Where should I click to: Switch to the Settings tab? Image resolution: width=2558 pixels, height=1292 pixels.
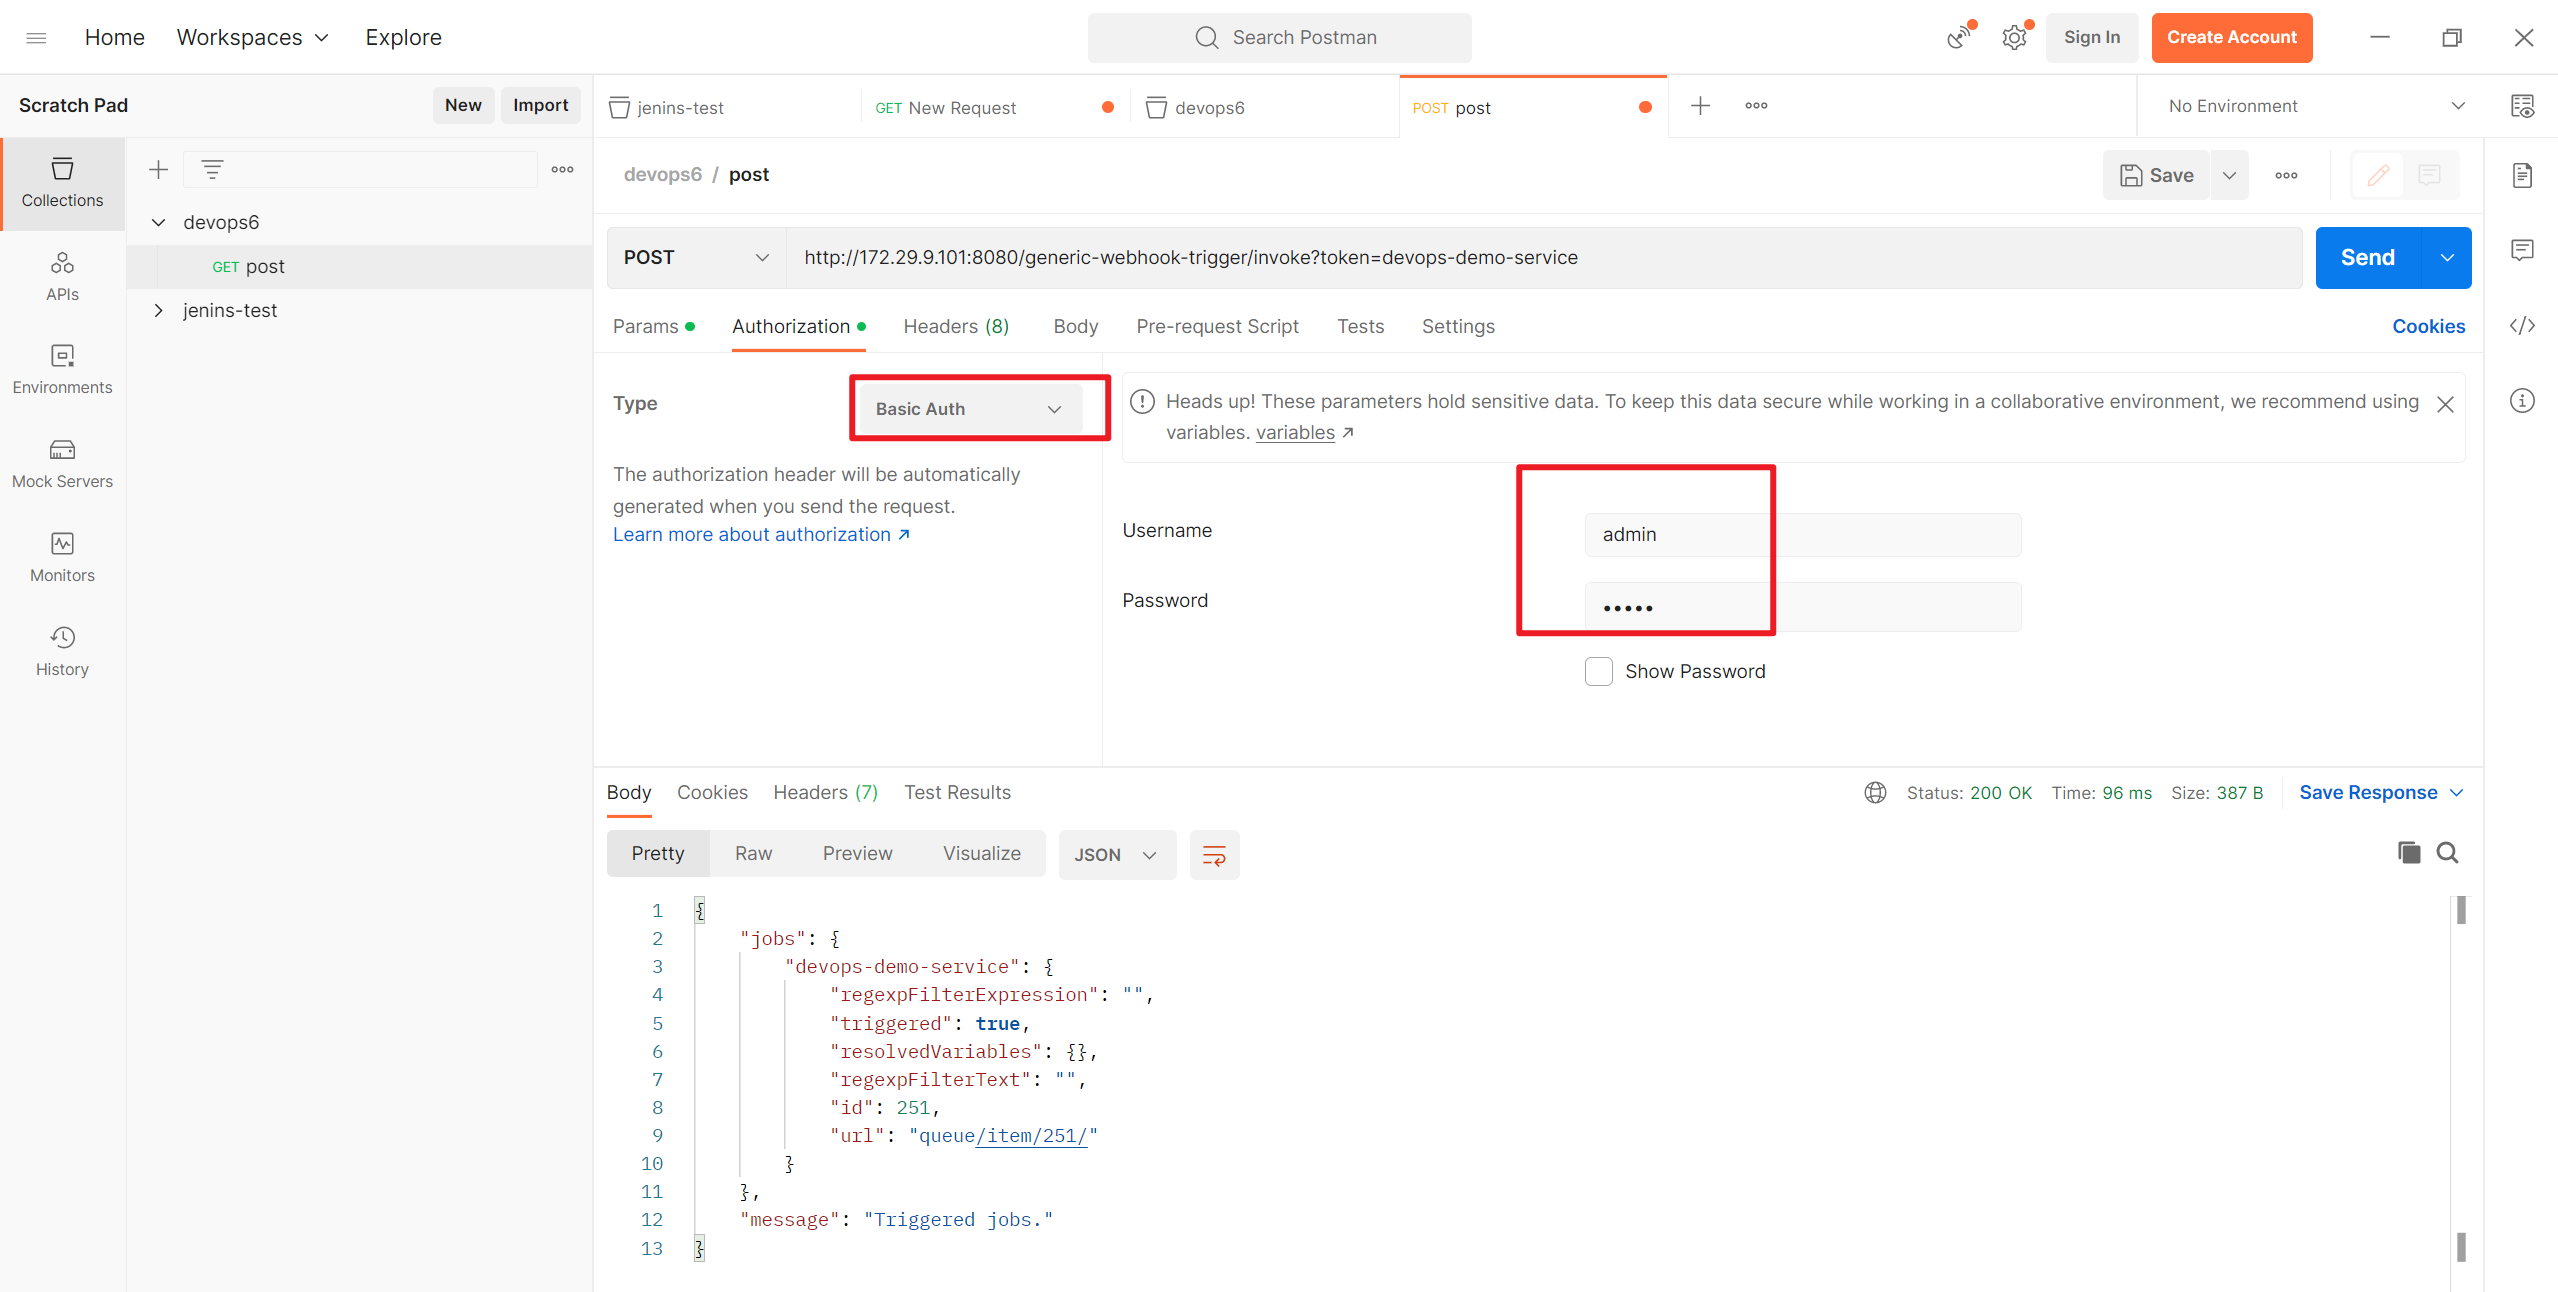coord(1458,327)
